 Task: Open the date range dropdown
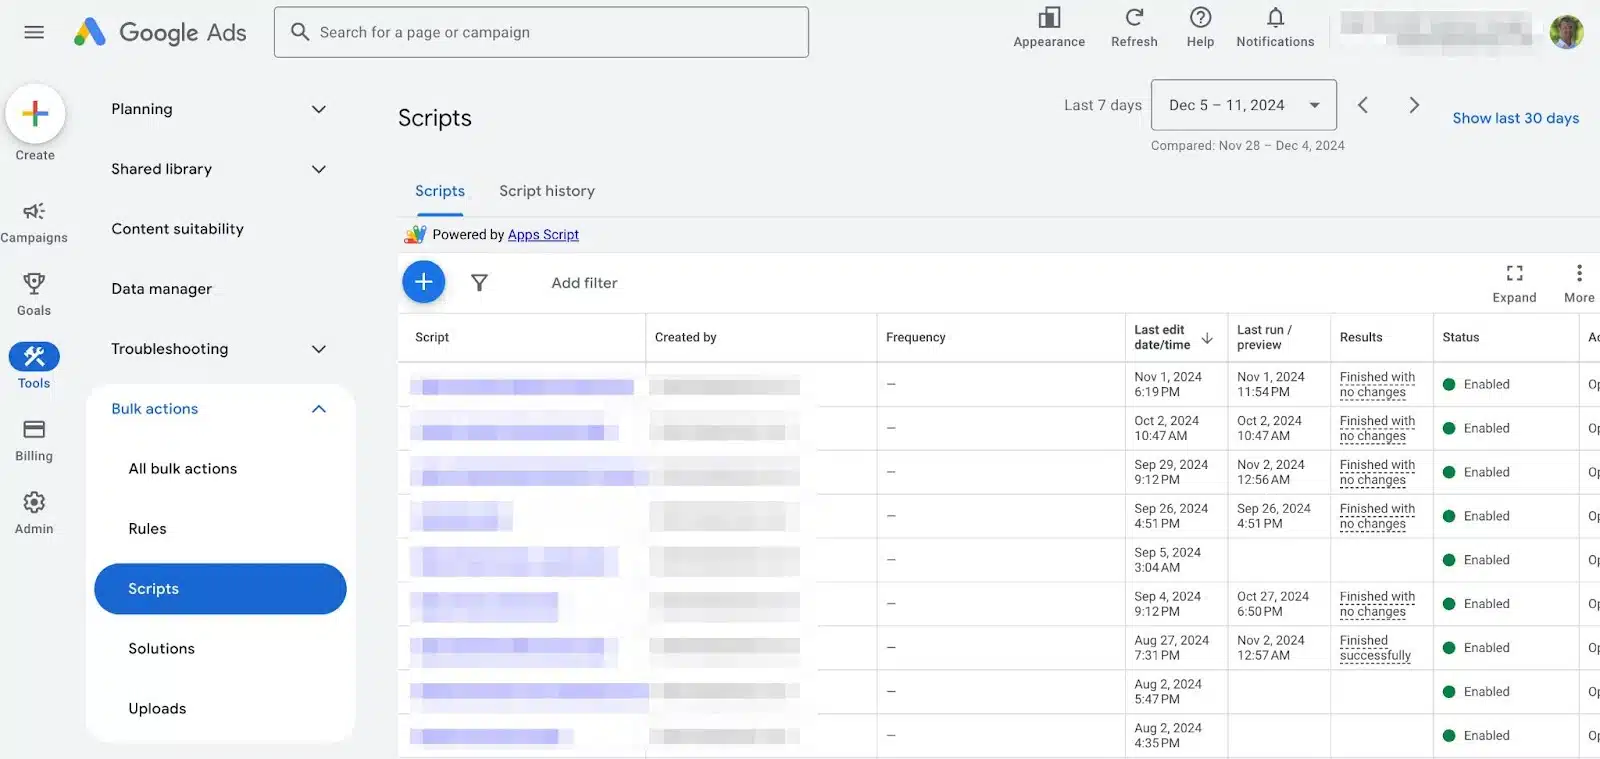coord(1243,105)
